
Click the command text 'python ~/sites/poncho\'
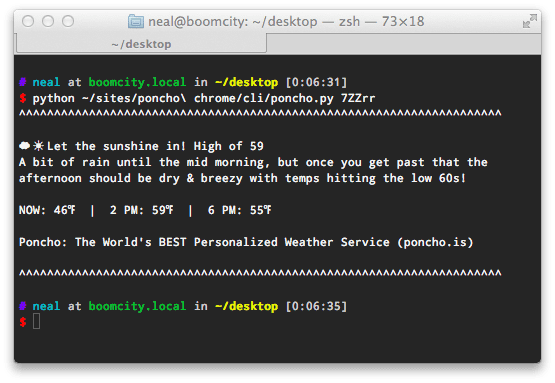(109, 98)
